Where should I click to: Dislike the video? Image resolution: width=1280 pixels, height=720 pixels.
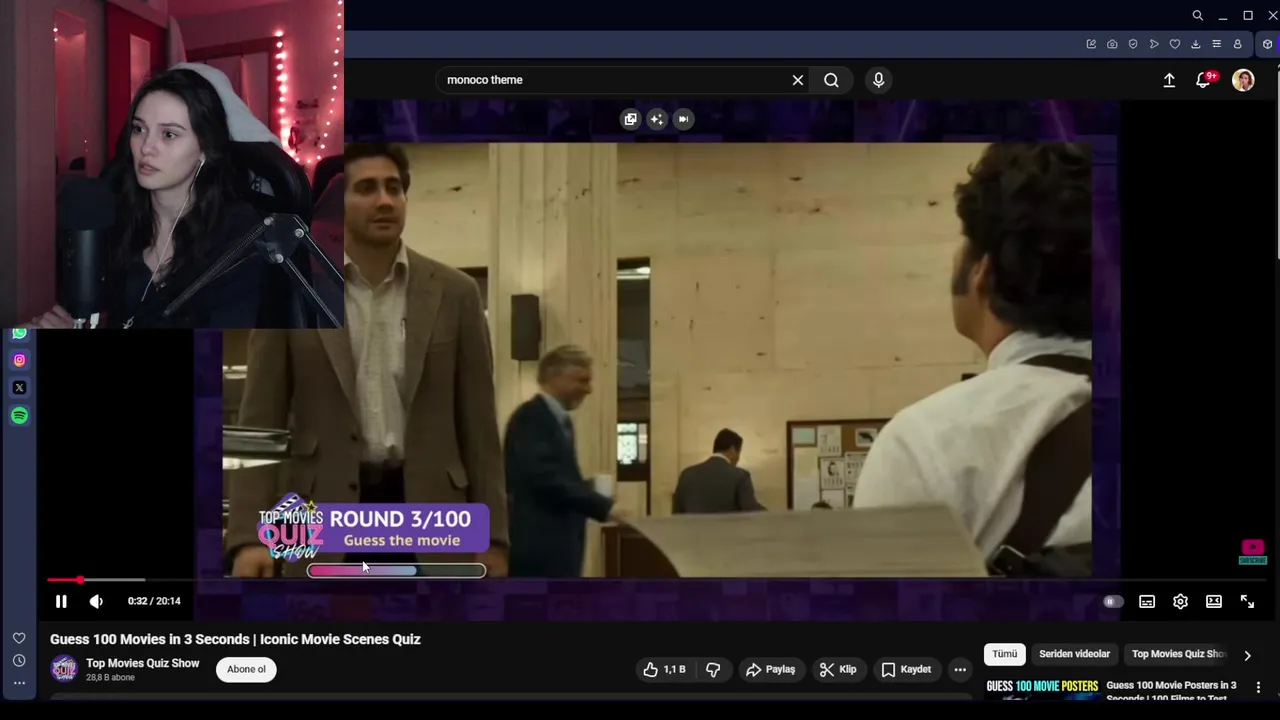[x=713, y=670]
